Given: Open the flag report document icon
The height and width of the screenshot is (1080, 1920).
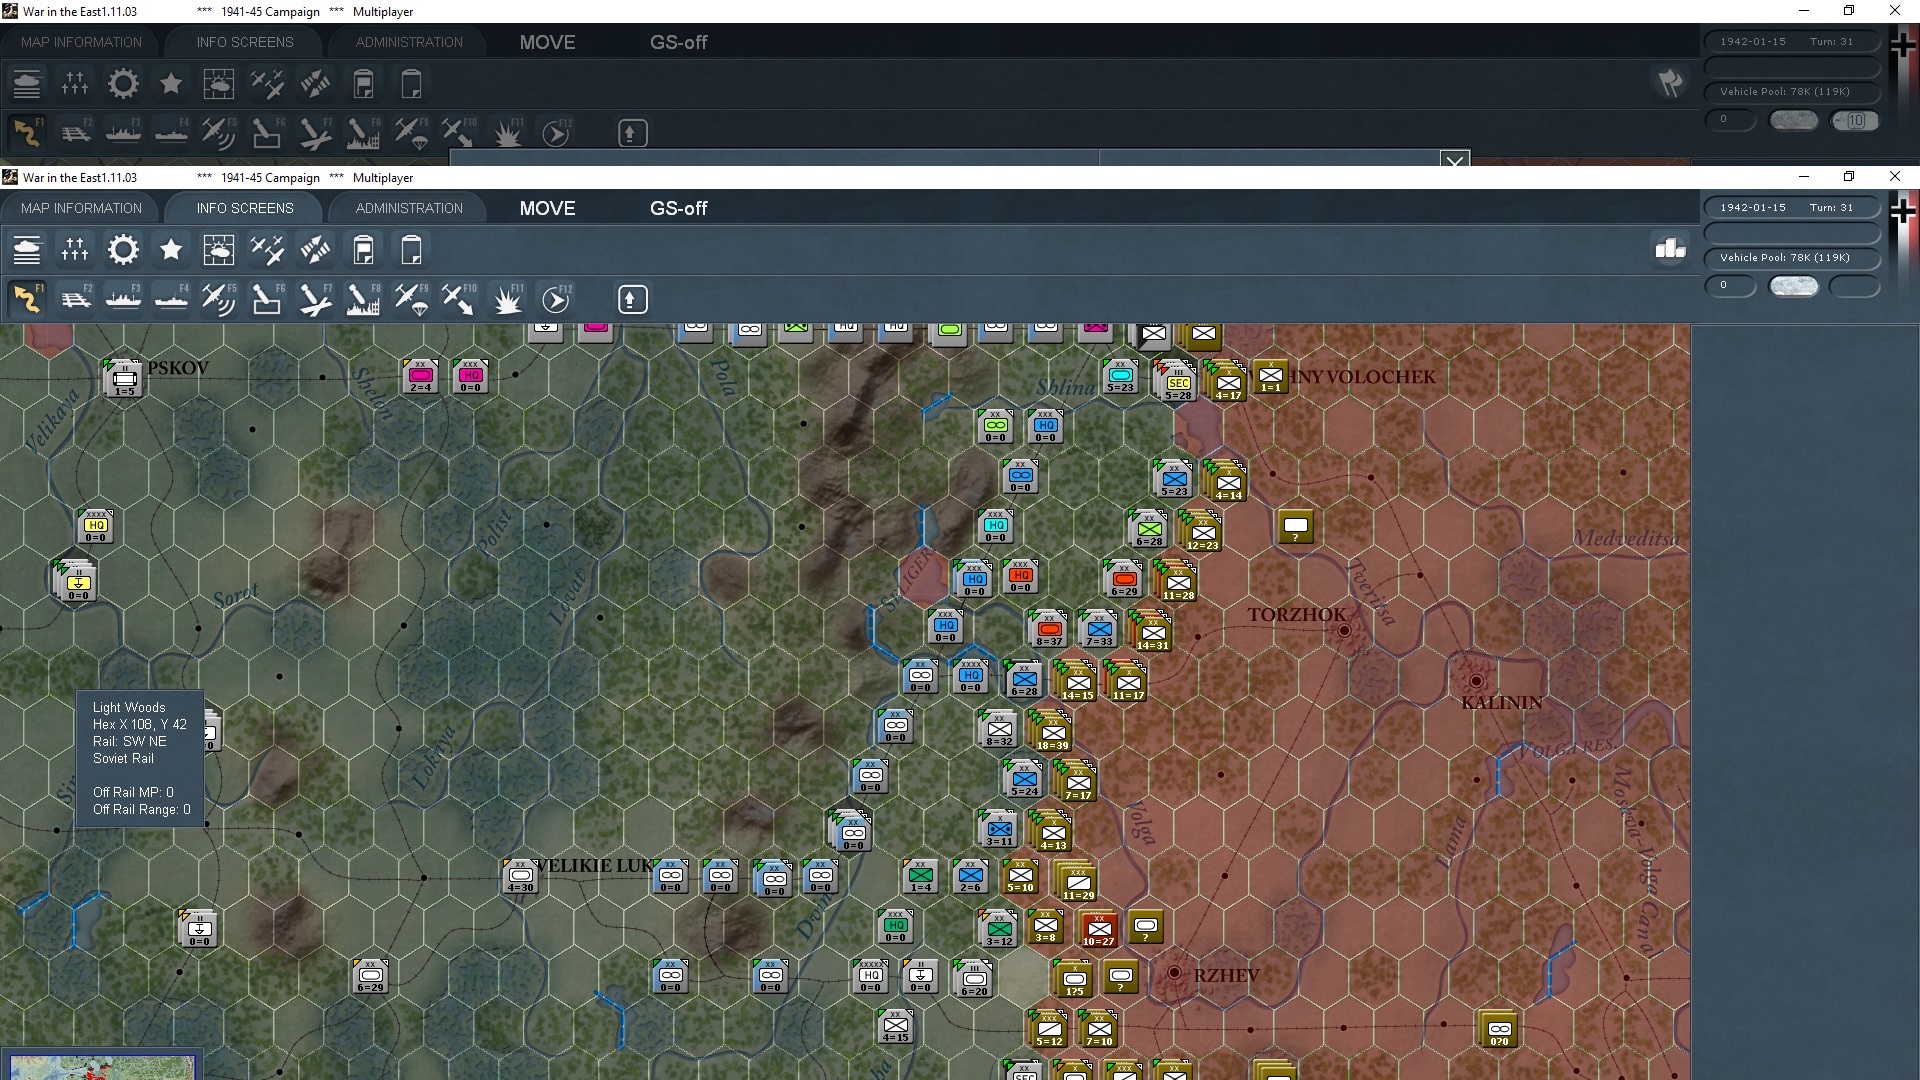Looking at the screenshot, I should 363,250.
